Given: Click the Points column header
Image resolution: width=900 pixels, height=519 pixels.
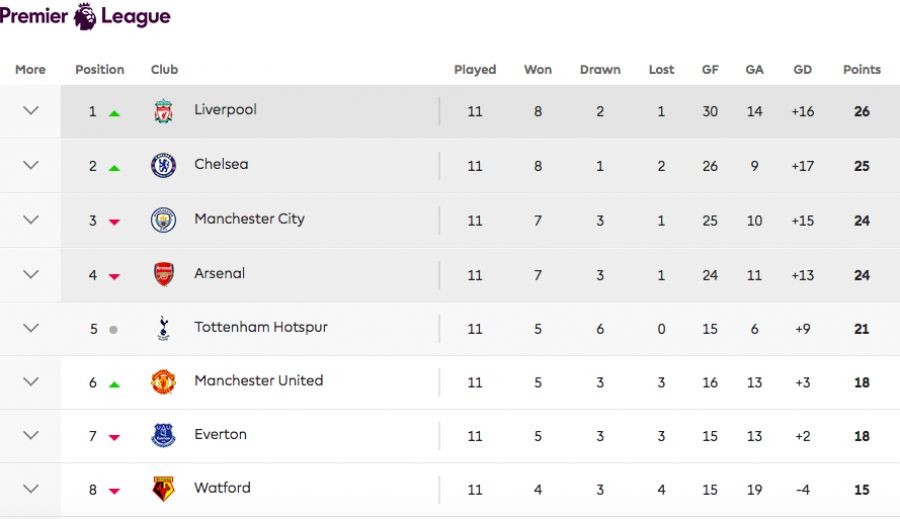Looking at the screenshot, I should point(861,70).
